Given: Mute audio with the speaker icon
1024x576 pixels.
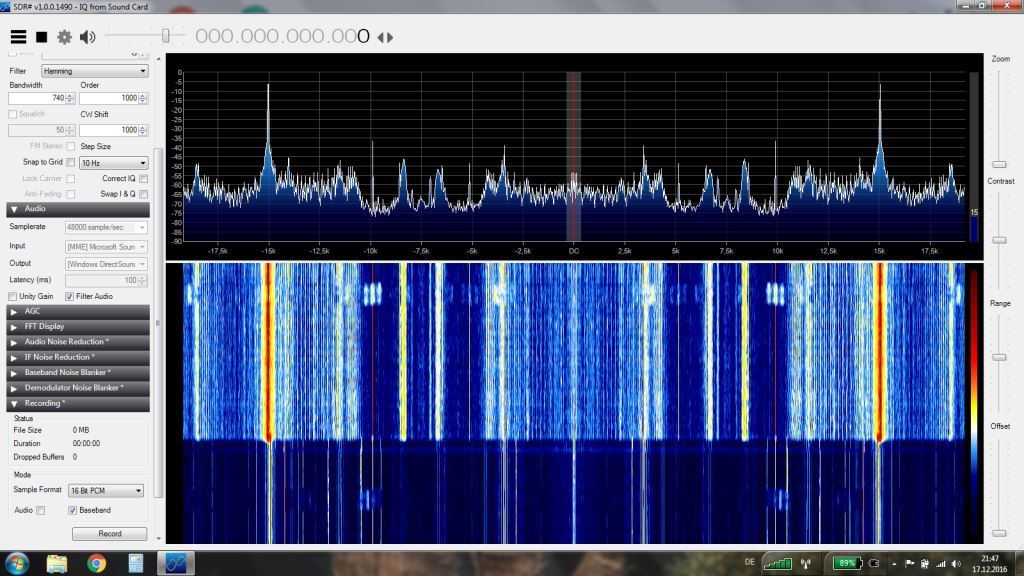Looking at the screenshot, I should (87, 37).
